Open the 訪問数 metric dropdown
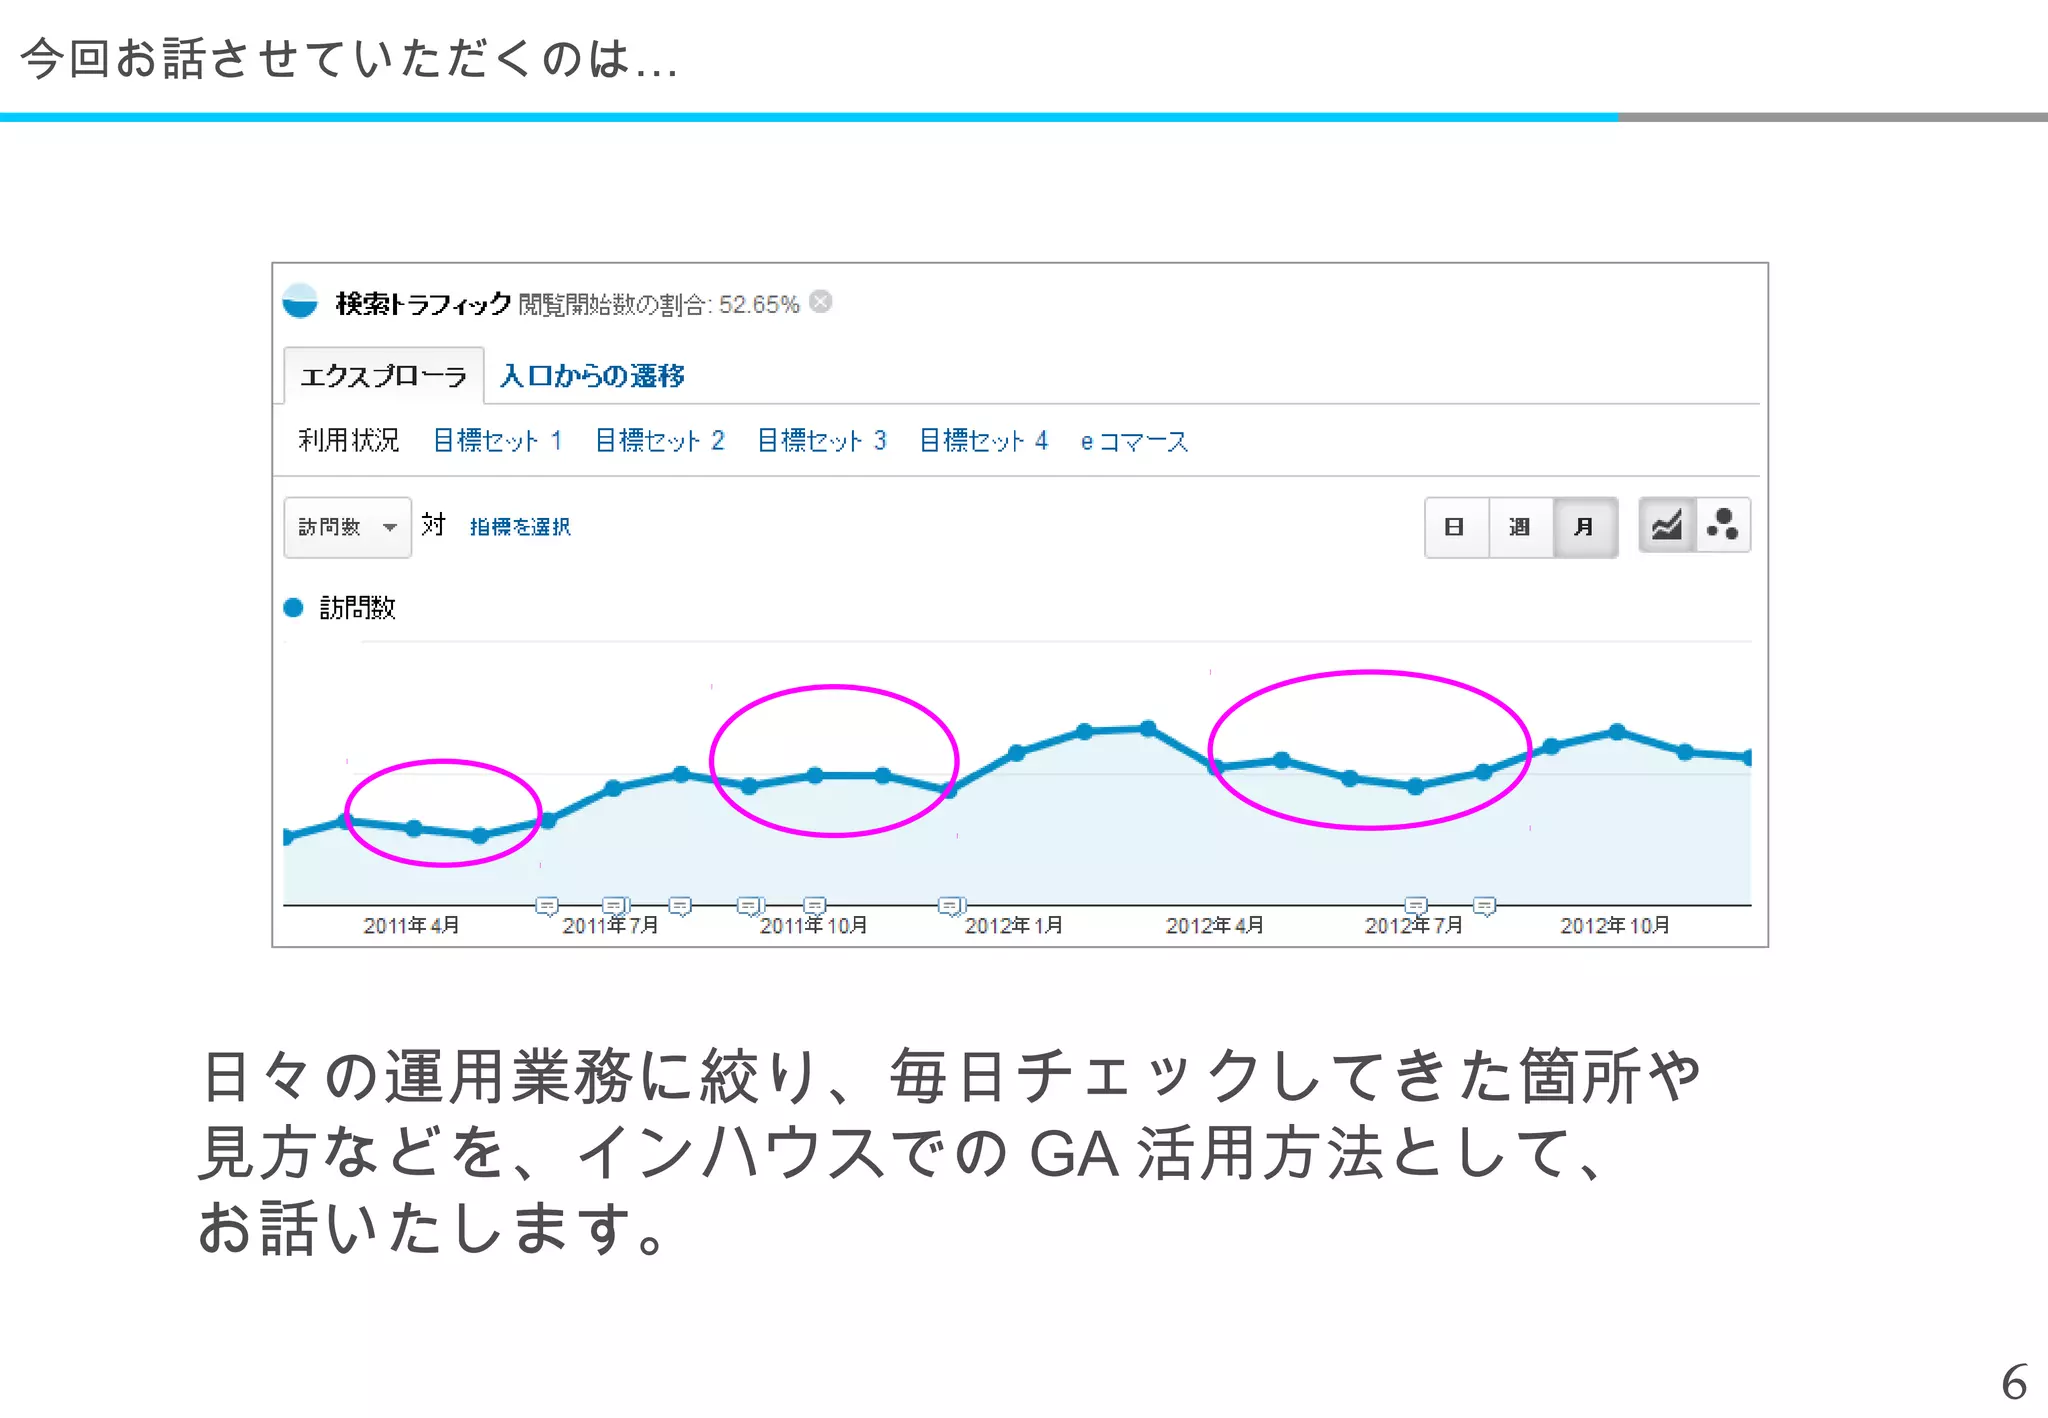The image size is (2048, 1418). click(347, 527)
